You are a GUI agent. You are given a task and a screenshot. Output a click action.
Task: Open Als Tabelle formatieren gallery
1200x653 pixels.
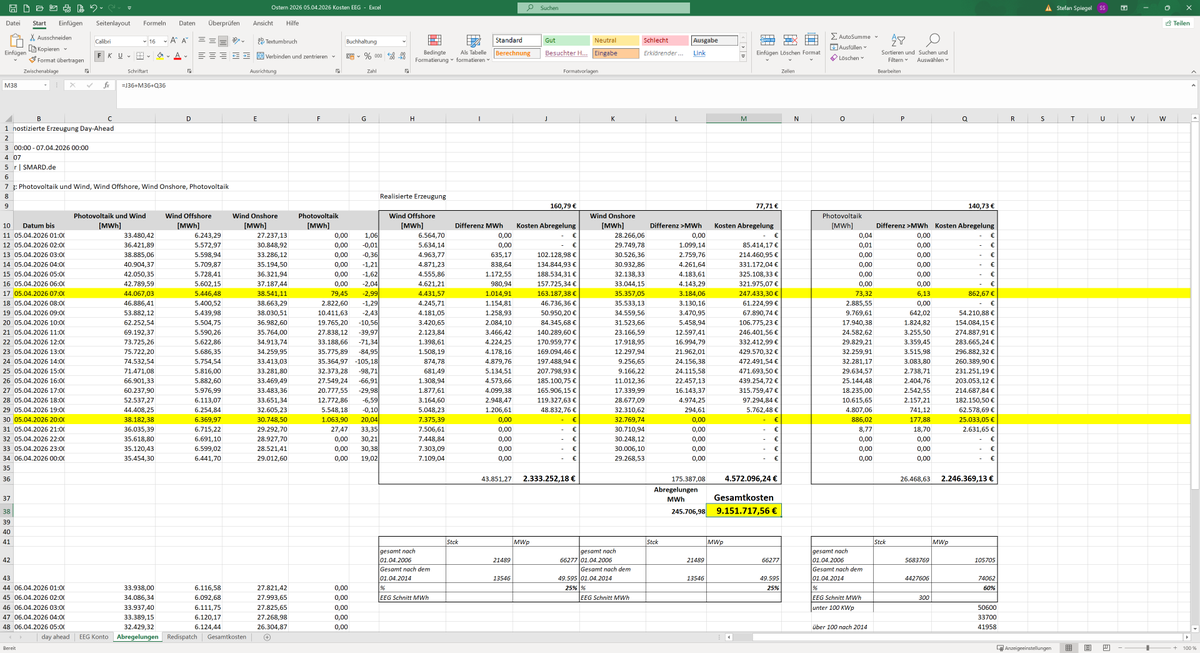click(x=473, y=48)
